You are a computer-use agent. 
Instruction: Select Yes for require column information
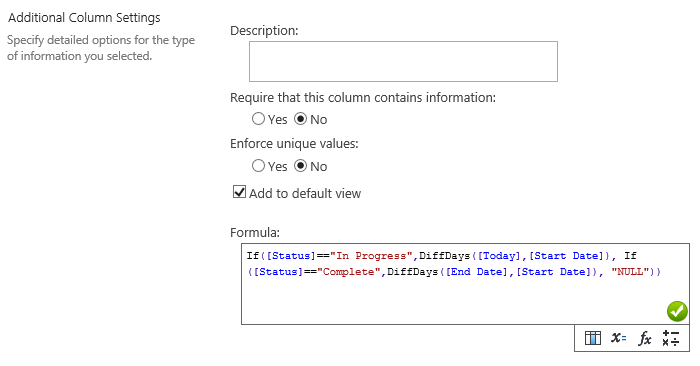point(258,119)
